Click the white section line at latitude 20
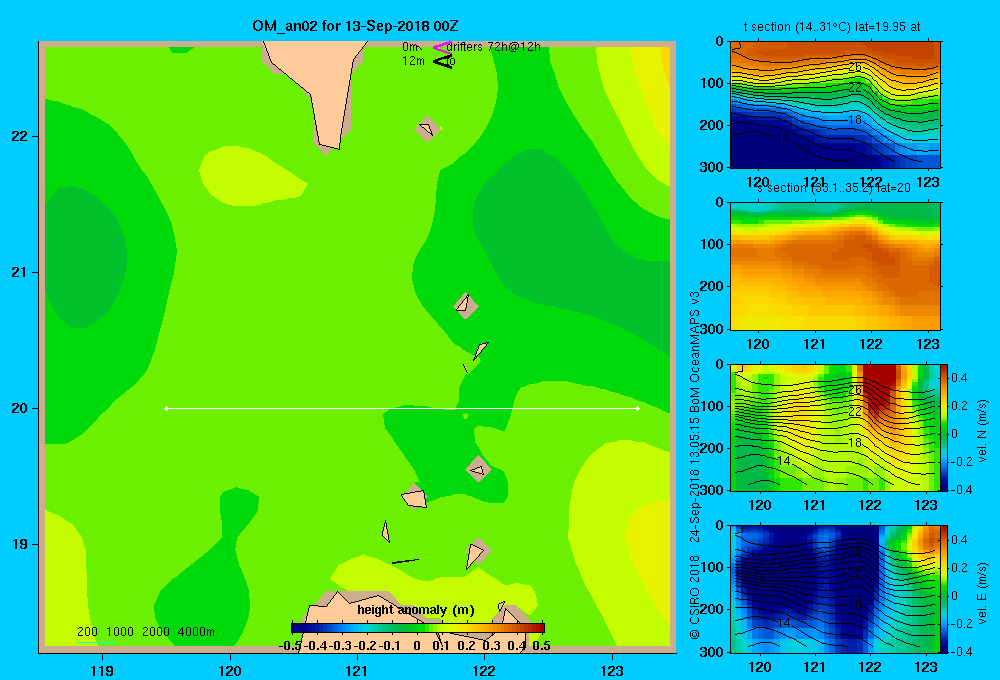Screen dimensions: 1000x680 coord(402,408)
